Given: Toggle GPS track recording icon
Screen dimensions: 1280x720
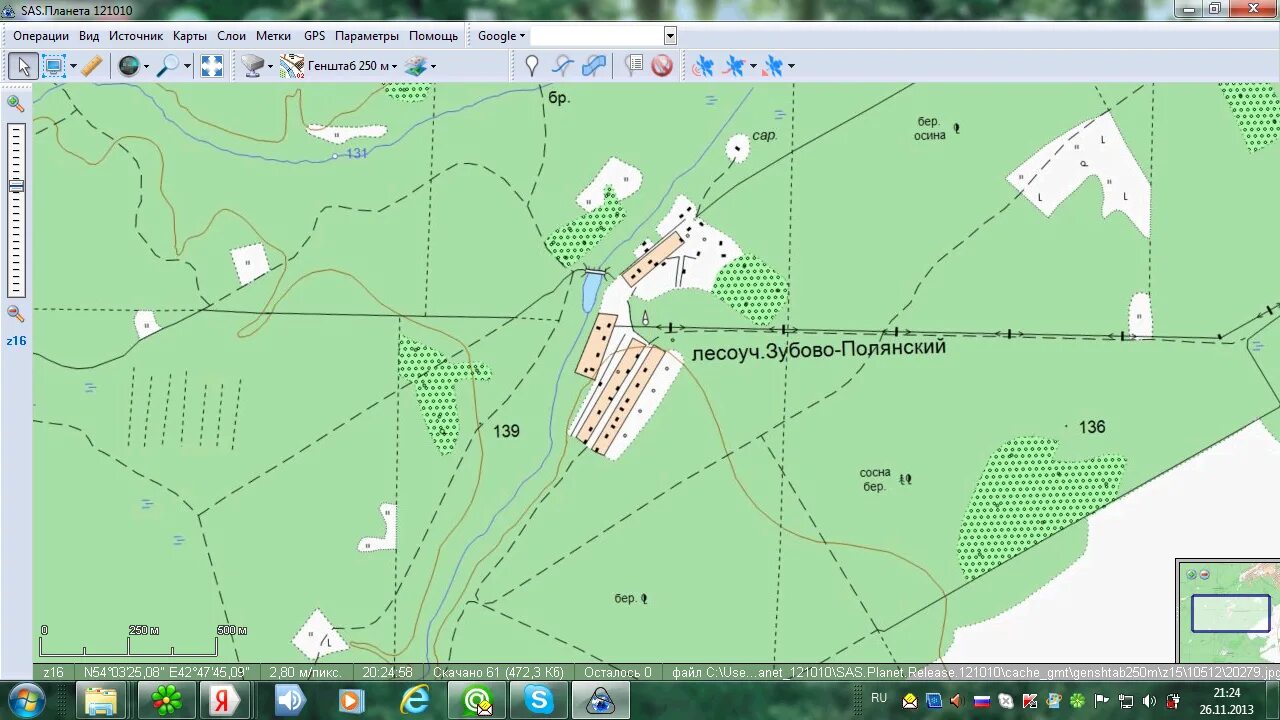Looking at the screenshot, I should point(735,66).
